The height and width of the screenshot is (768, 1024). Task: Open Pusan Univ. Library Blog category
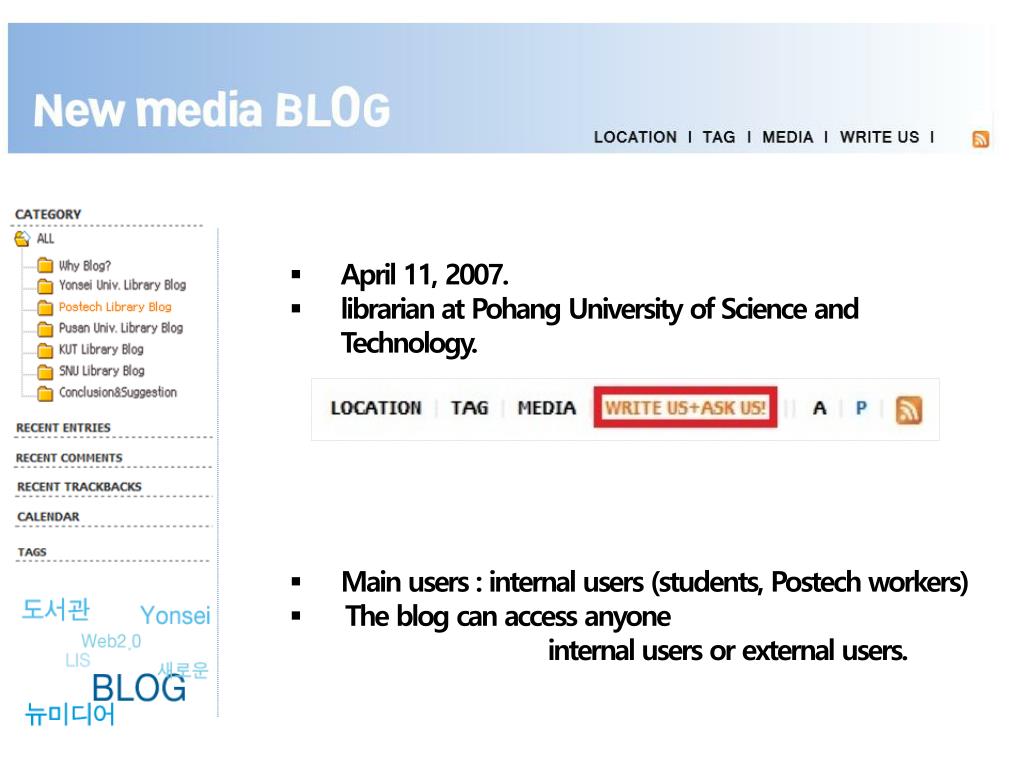(x=121, y=328)
